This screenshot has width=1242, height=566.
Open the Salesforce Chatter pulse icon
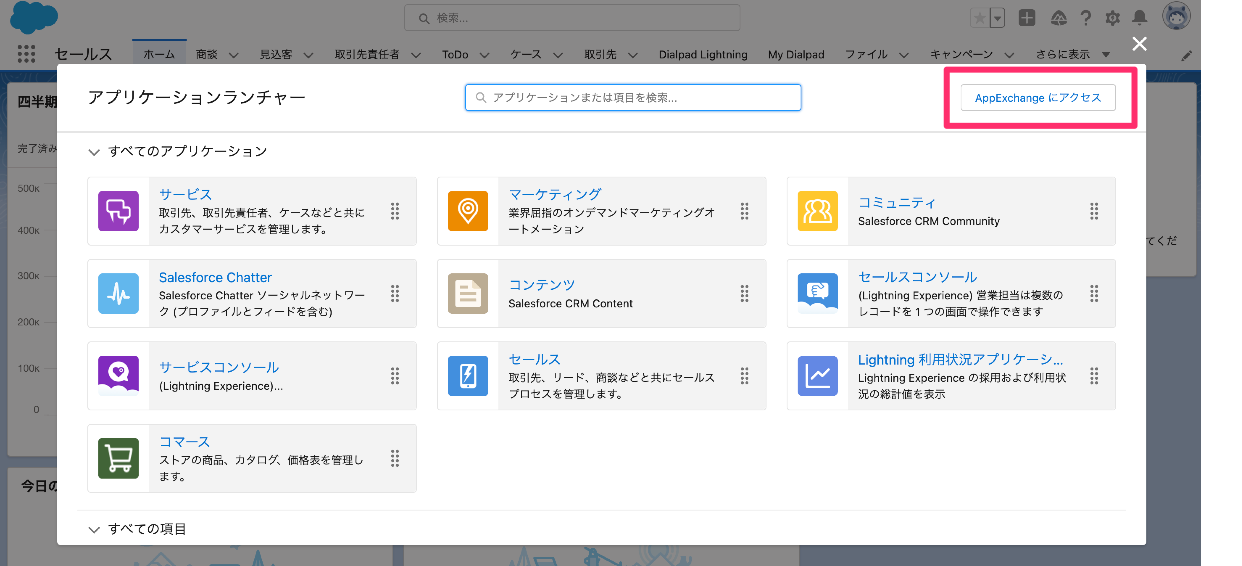(118, 293)
